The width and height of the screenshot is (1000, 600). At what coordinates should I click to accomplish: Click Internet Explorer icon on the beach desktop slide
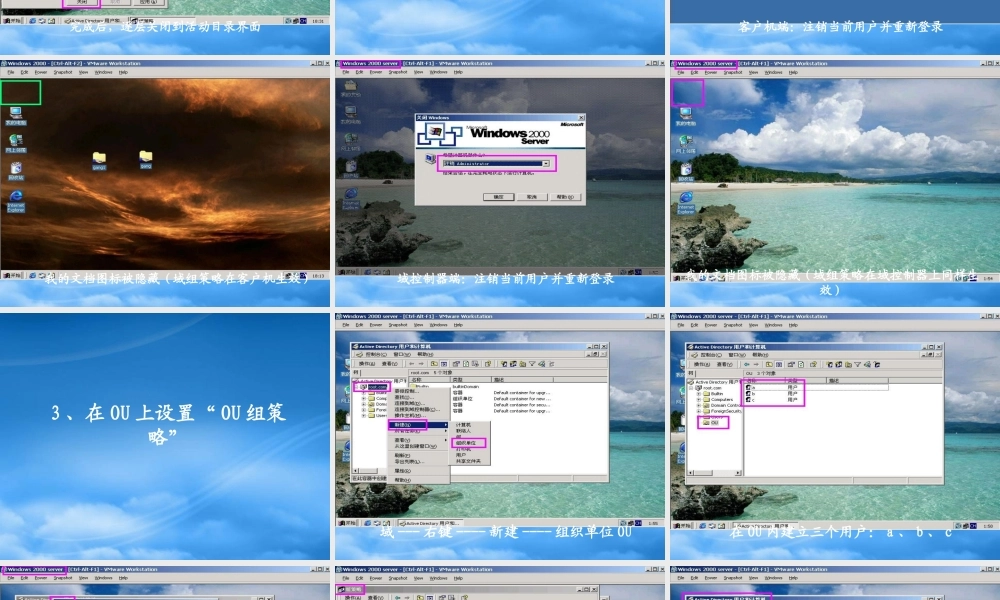coord(686,202)
